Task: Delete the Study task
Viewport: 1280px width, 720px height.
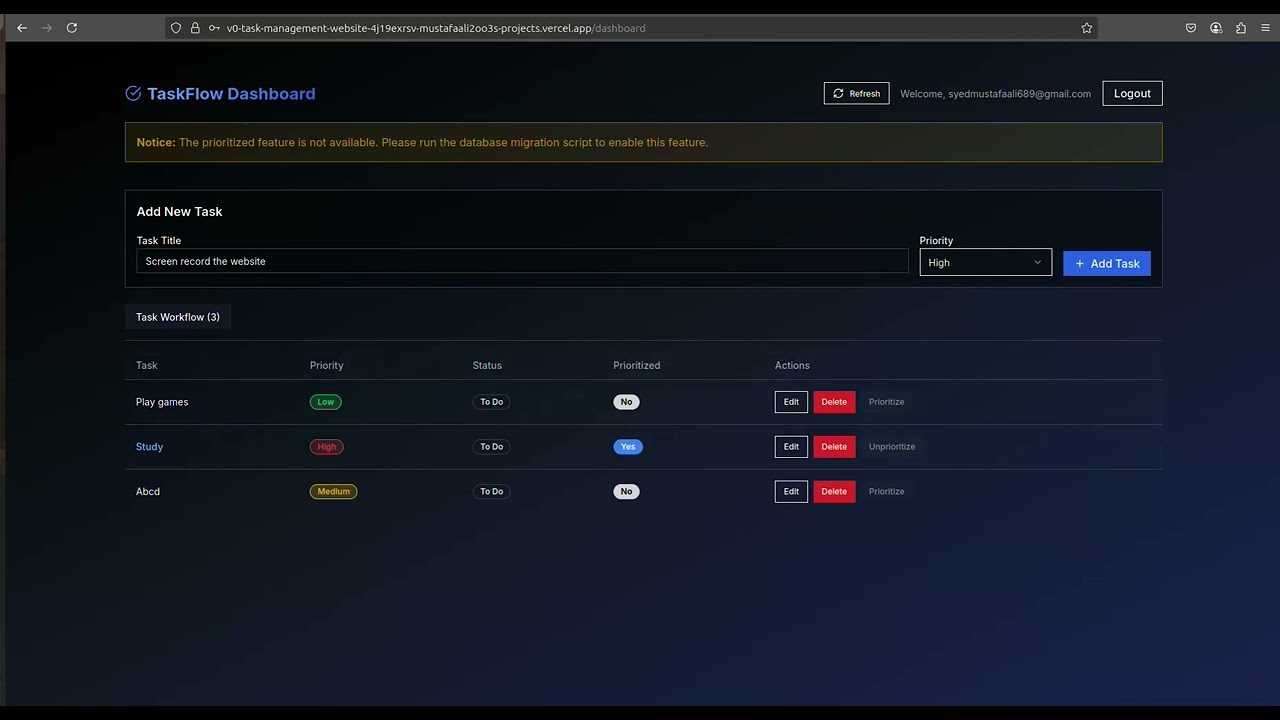Action: pyautogui.click(x=834, y=446)
